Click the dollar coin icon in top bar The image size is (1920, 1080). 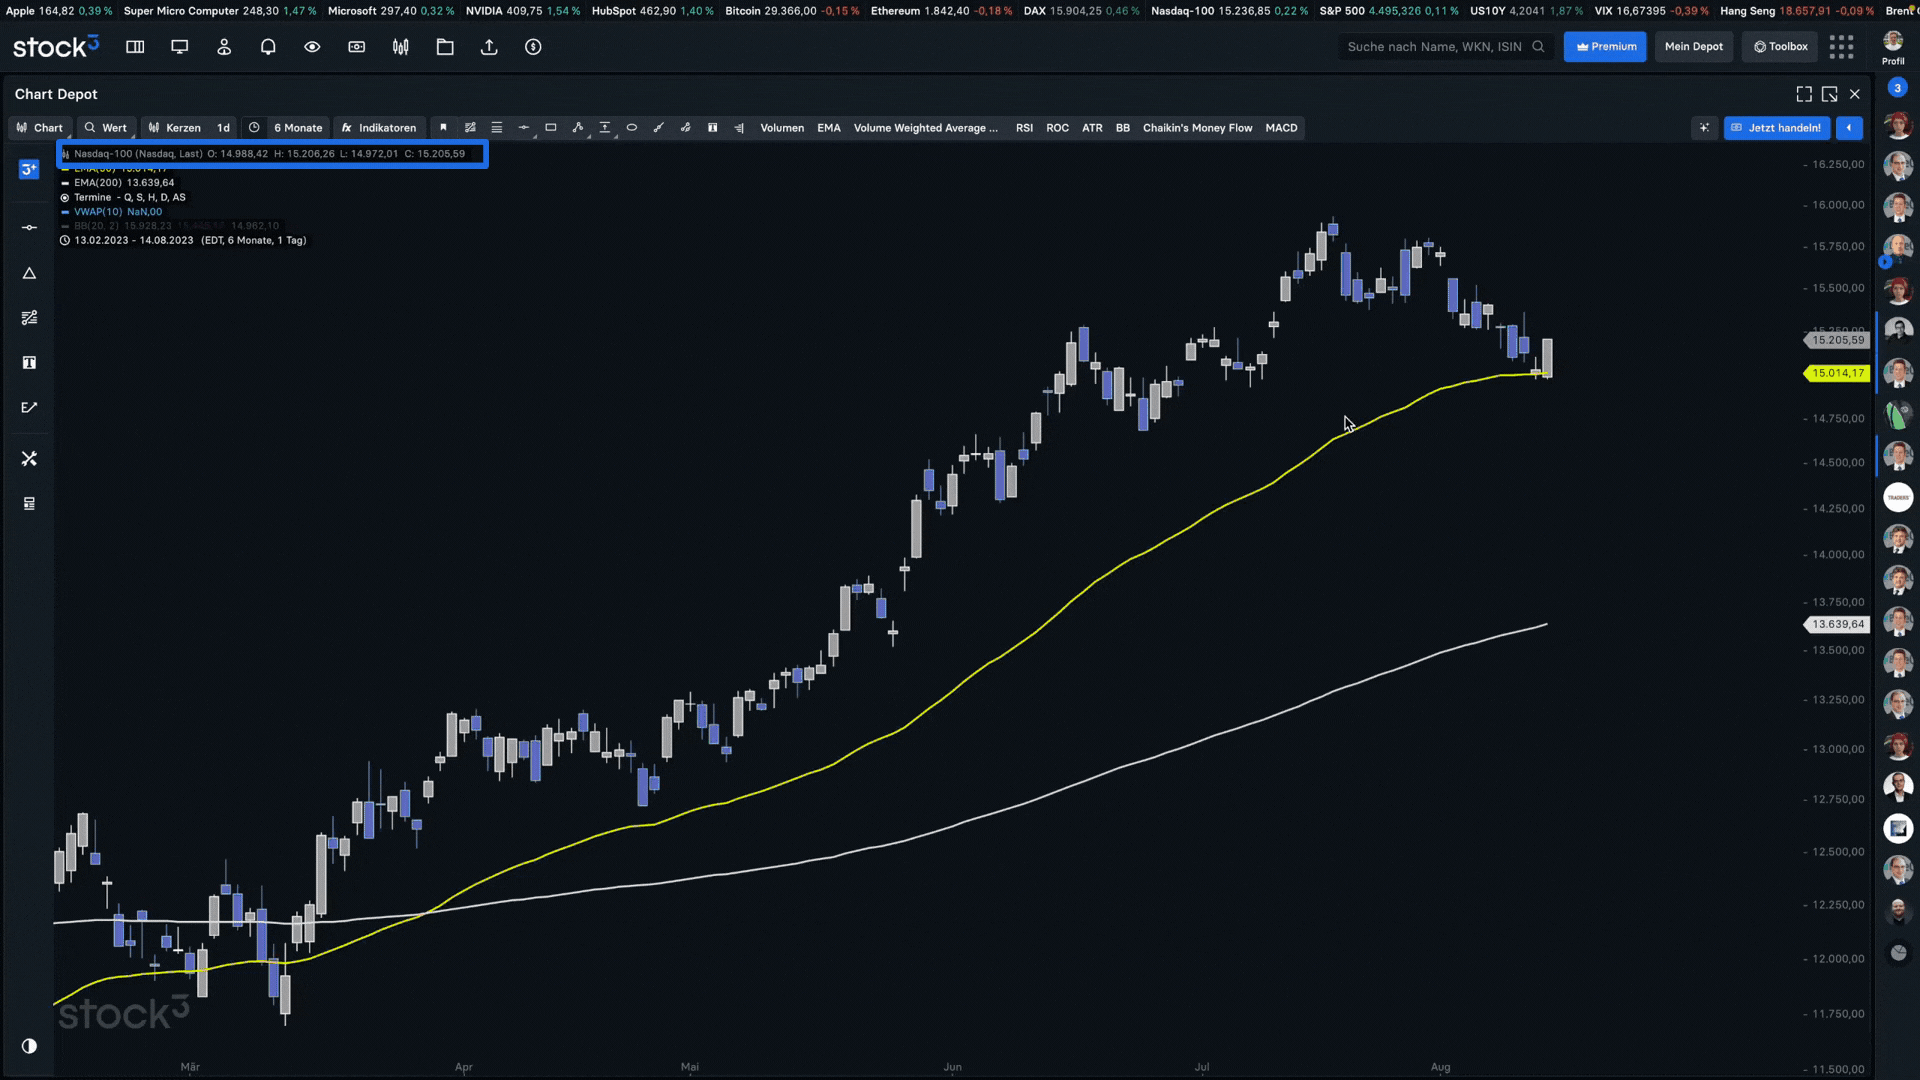coord(533,47)
